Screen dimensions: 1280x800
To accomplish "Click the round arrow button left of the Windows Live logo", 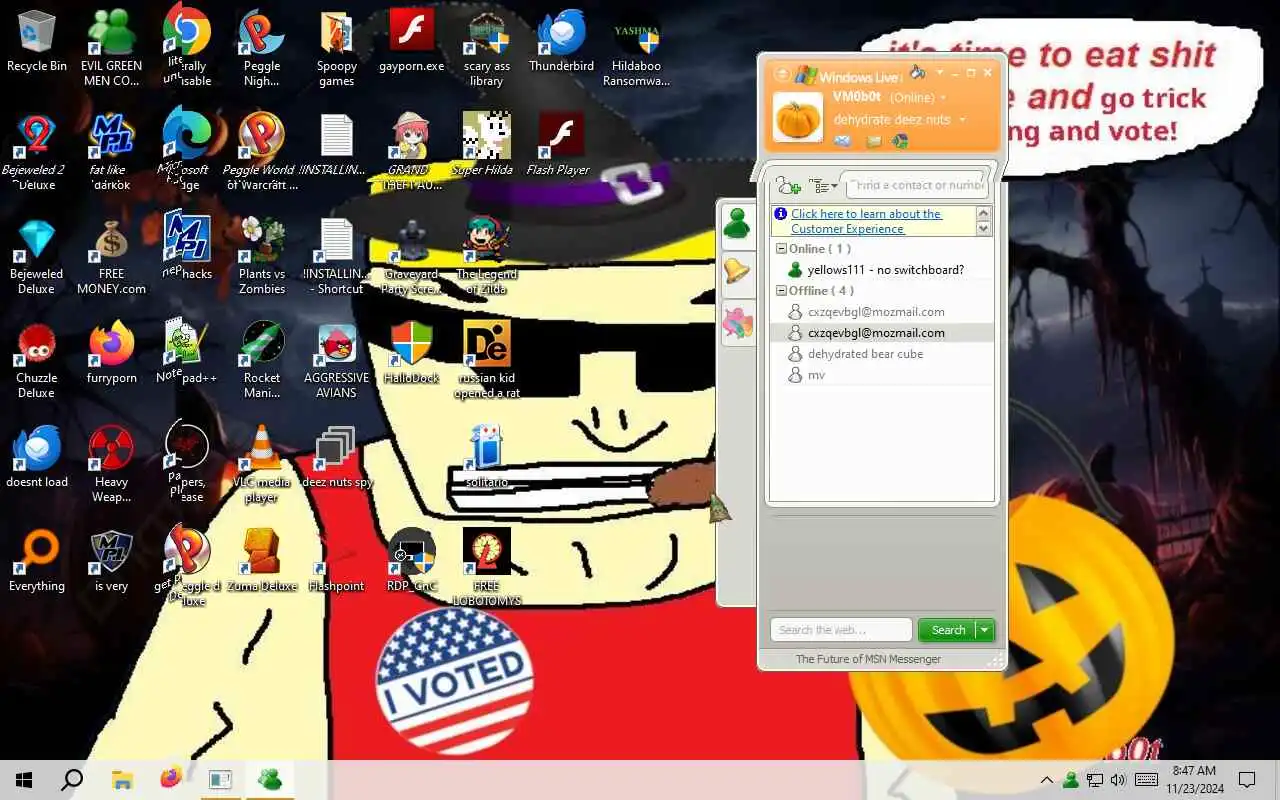I will (782, 75).
